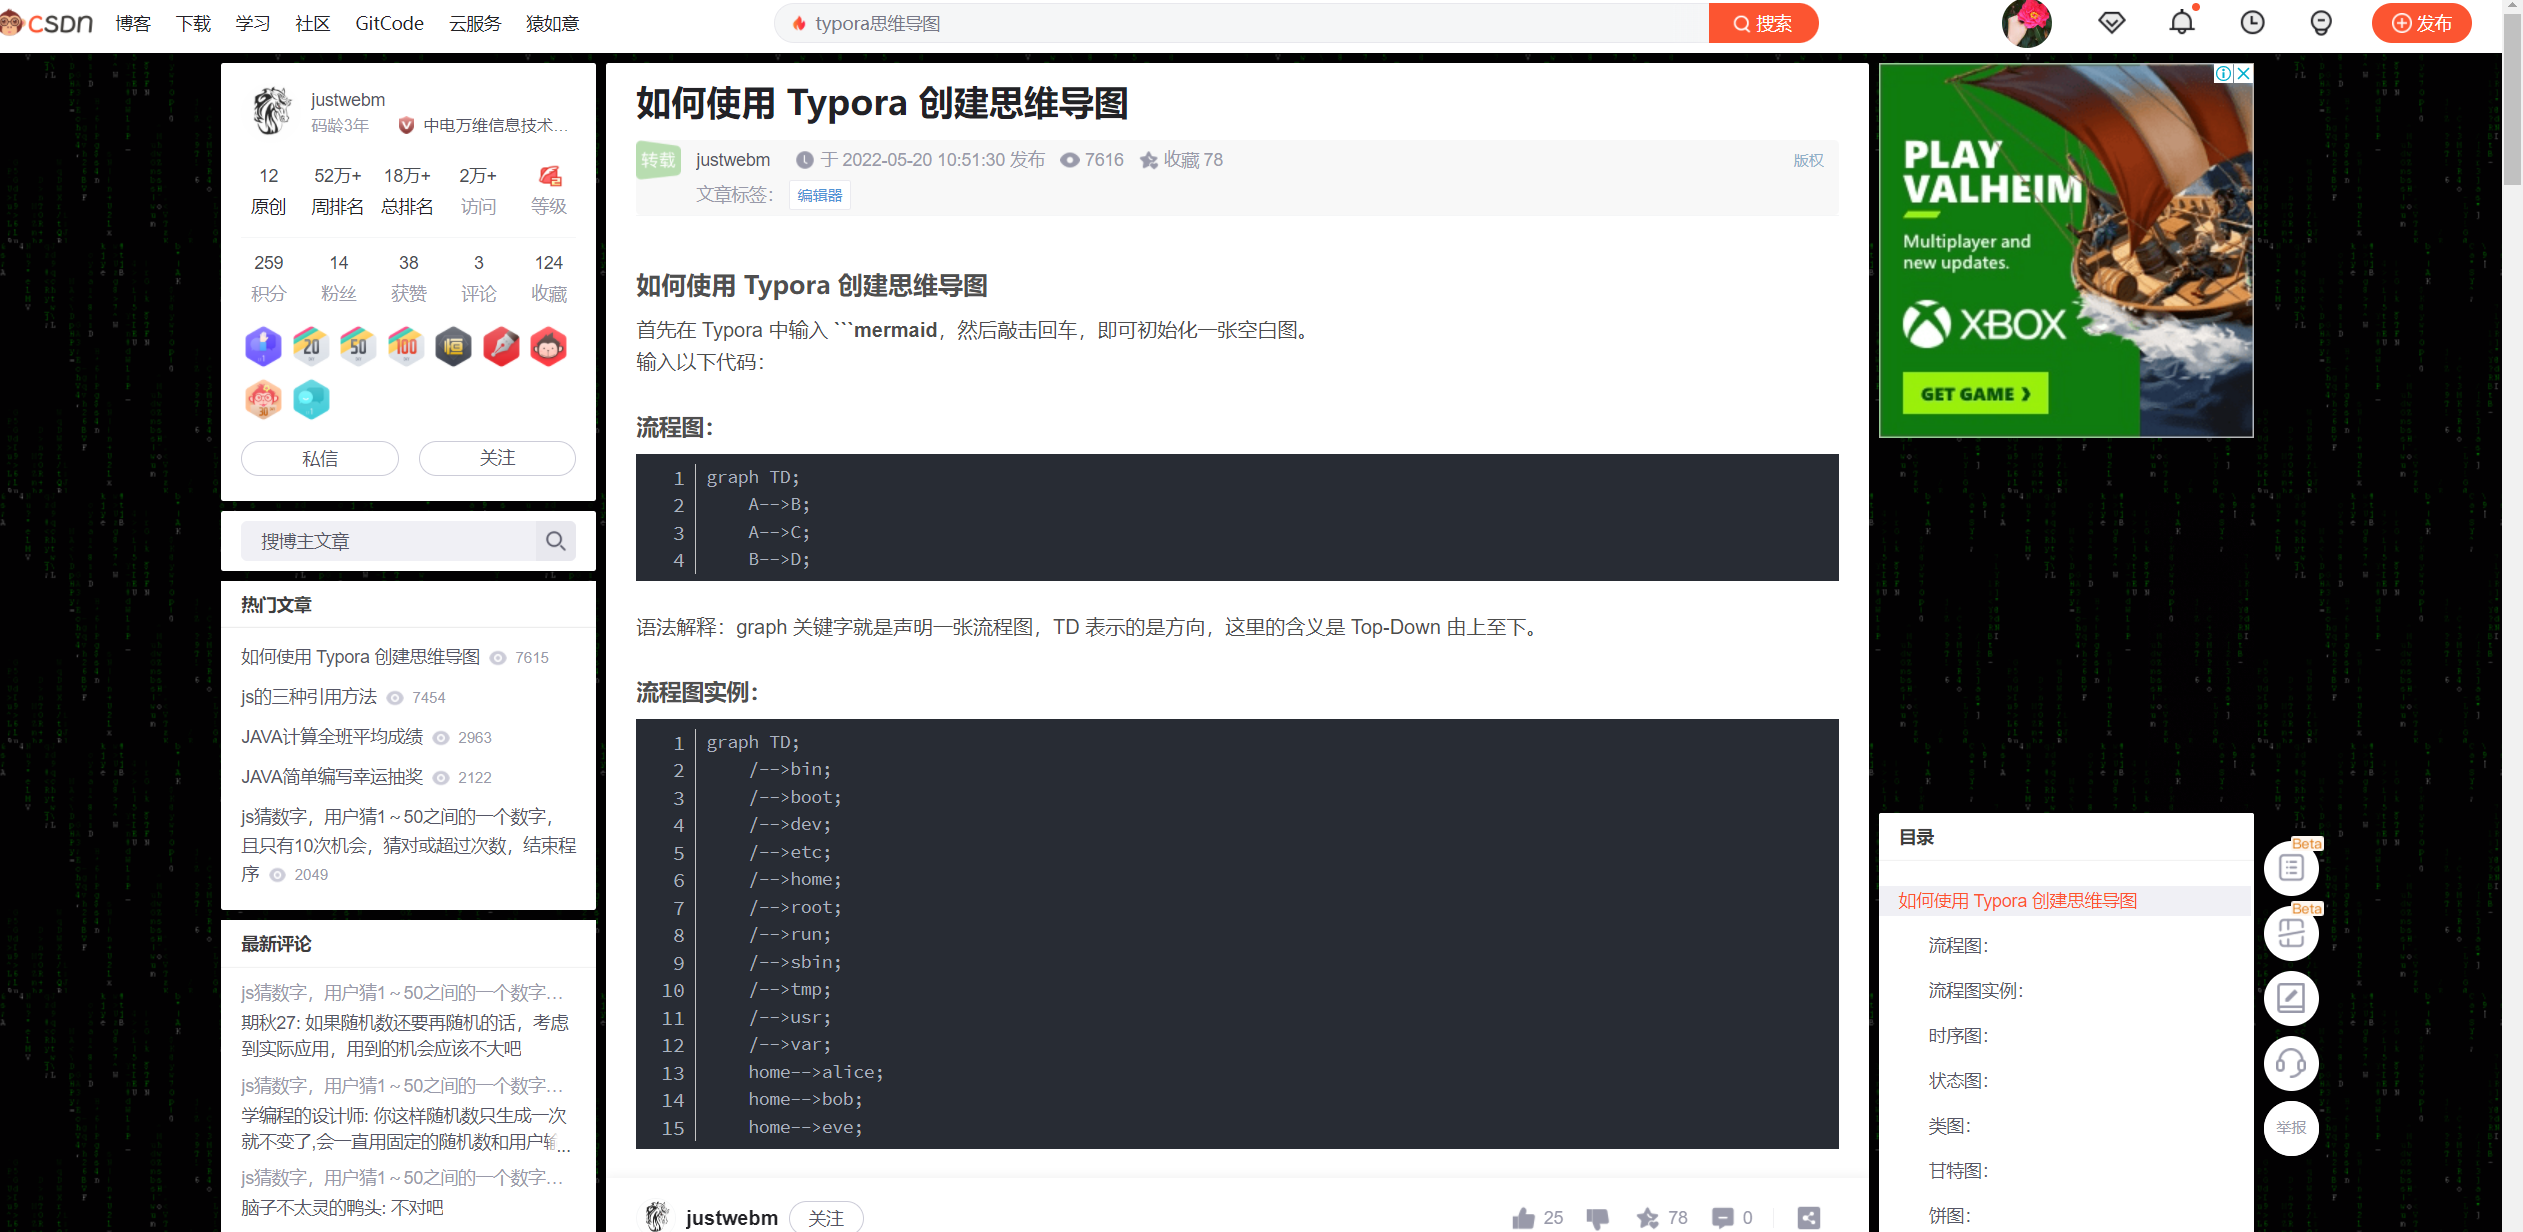Image resolution: width=2523 pixels, height=1232 pixels.
Task: Click the thumbs-up like icon
Action: (x=1523, y=1217)
